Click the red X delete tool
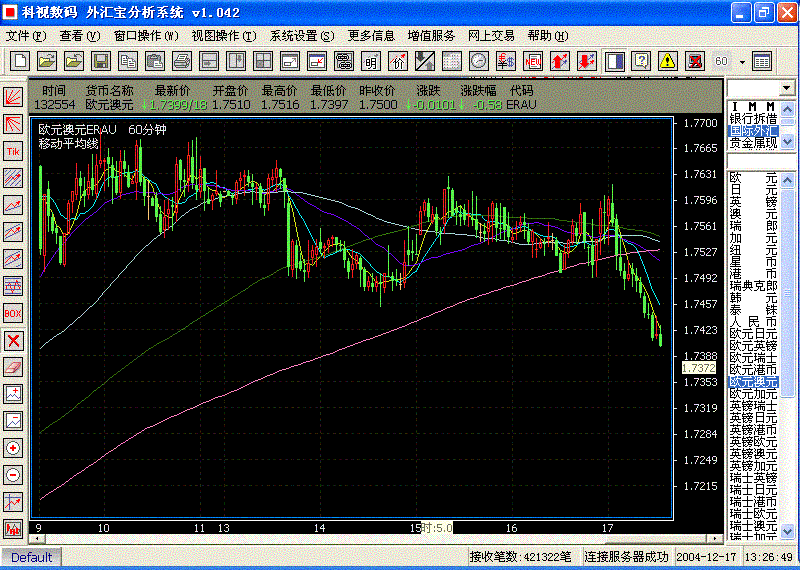Screen dimensions: 800x570 13,340
